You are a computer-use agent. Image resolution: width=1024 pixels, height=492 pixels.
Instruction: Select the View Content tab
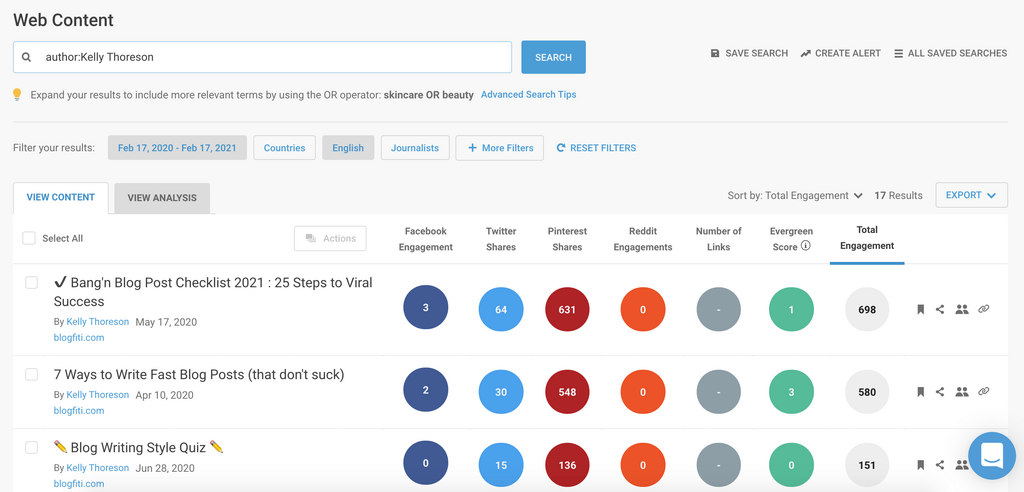(x=61, y=198)
